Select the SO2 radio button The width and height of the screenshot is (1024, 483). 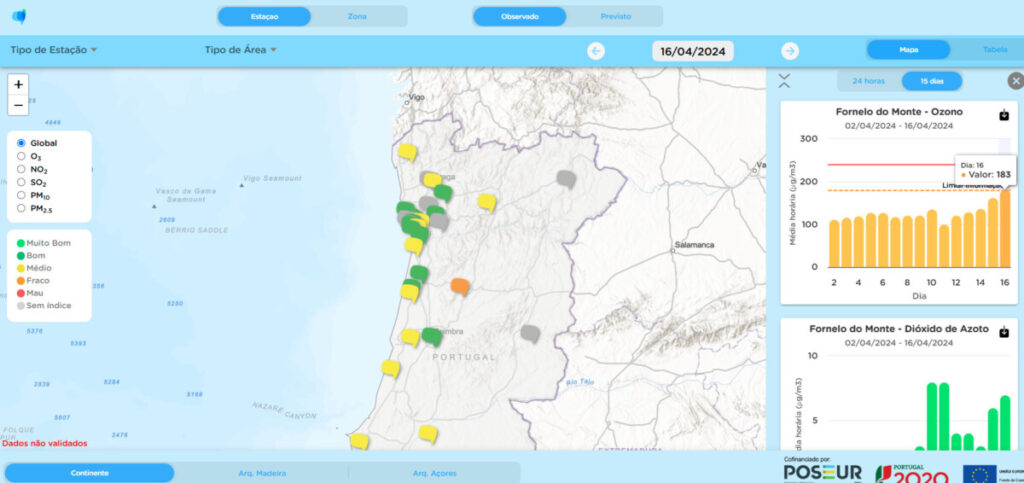(22, 182)
